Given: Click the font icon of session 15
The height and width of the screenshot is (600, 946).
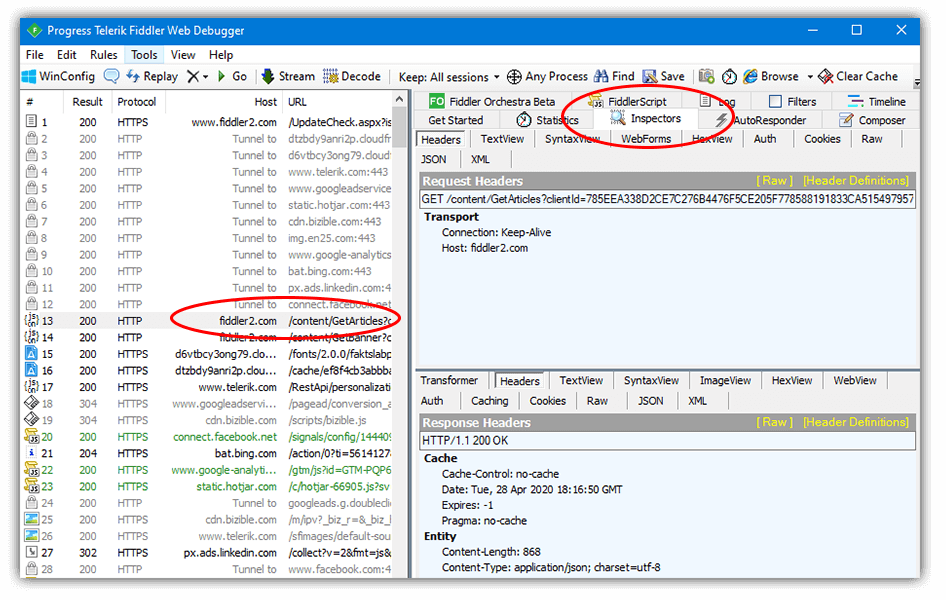Looking at the screenshot, I should coord(31,354).
